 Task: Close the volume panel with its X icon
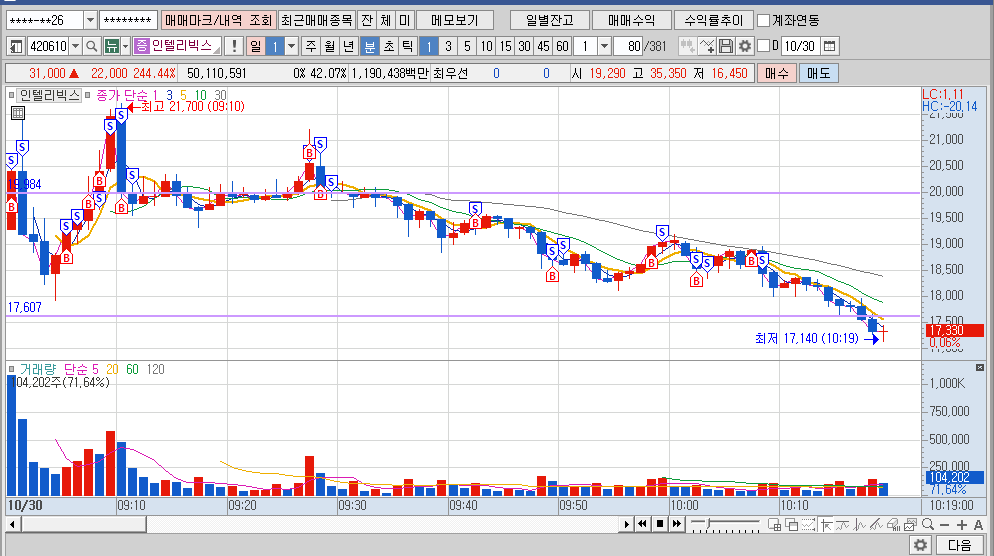click(x=979, y=368)
